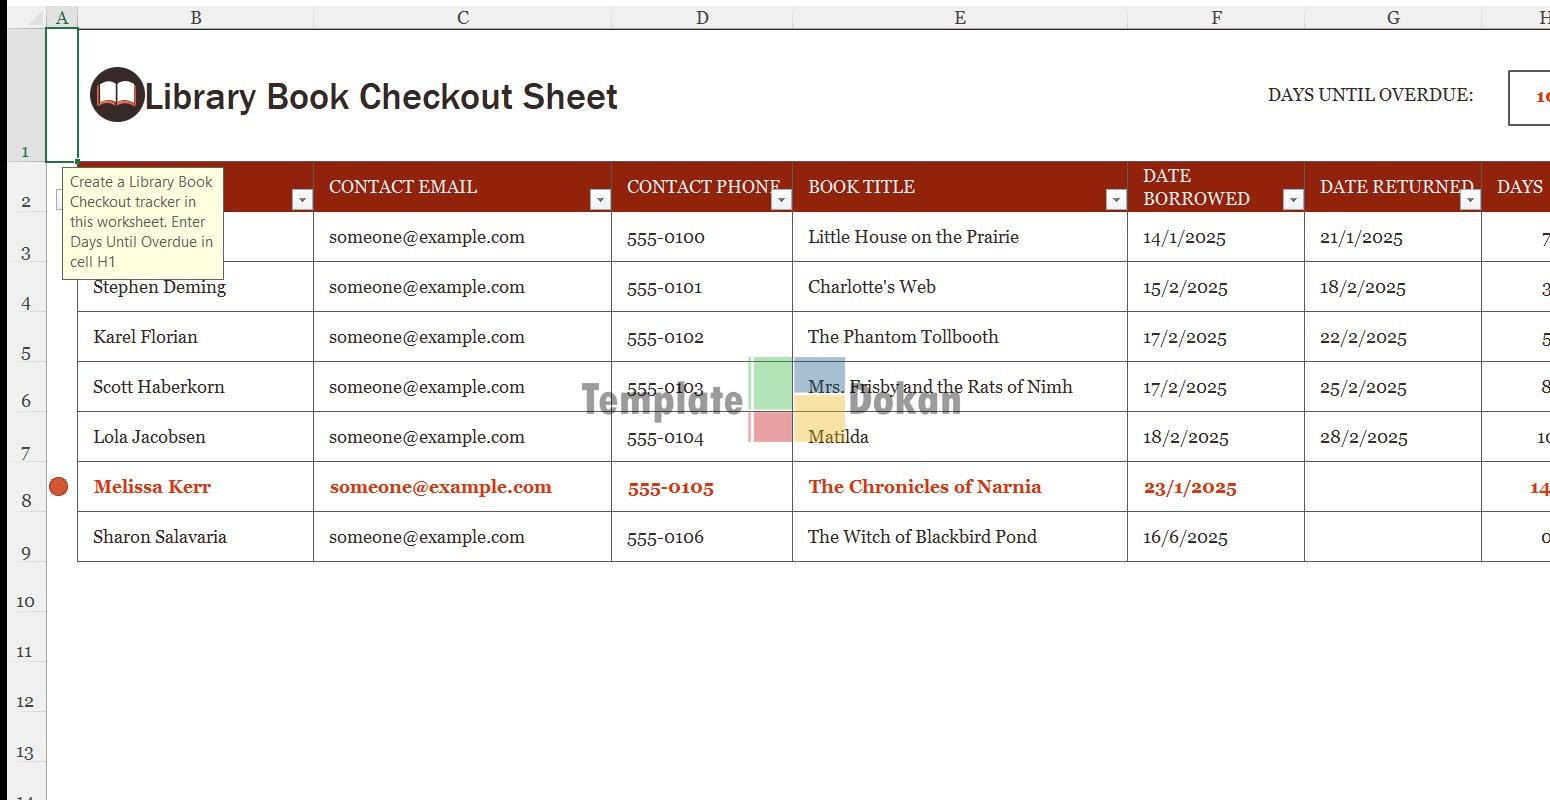
Task: Expand the BOOK TITLE filter dropdown
Action: pyautogui.click(x=1116, y=200)
